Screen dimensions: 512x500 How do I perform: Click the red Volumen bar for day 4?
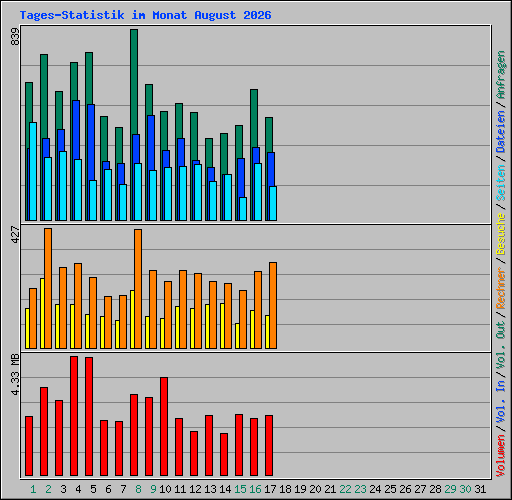click(74, 416)
